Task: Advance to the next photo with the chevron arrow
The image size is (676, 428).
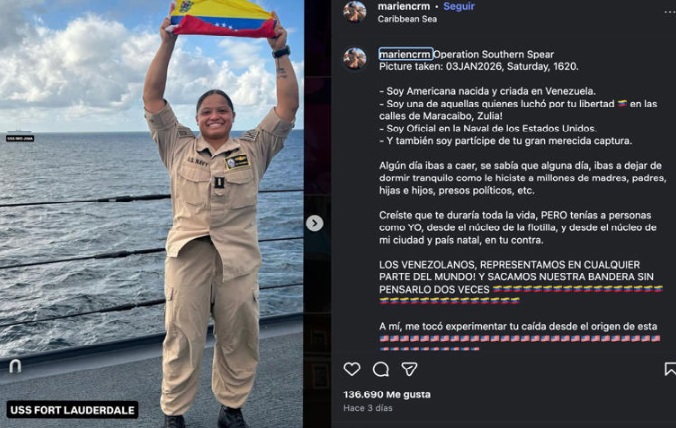Action: (x=315, y=223)
